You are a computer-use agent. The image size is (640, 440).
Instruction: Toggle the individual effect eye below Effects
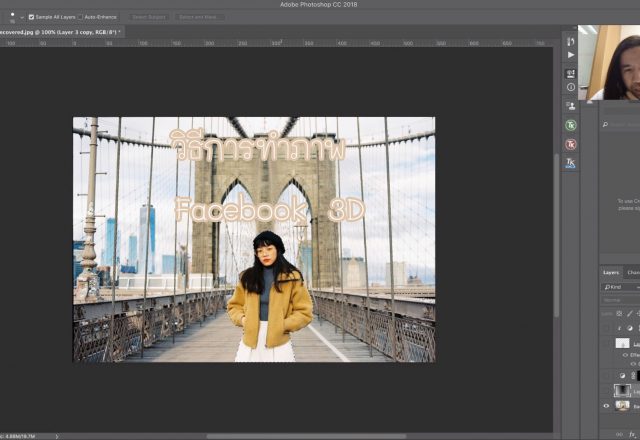(x=633, y=364)
